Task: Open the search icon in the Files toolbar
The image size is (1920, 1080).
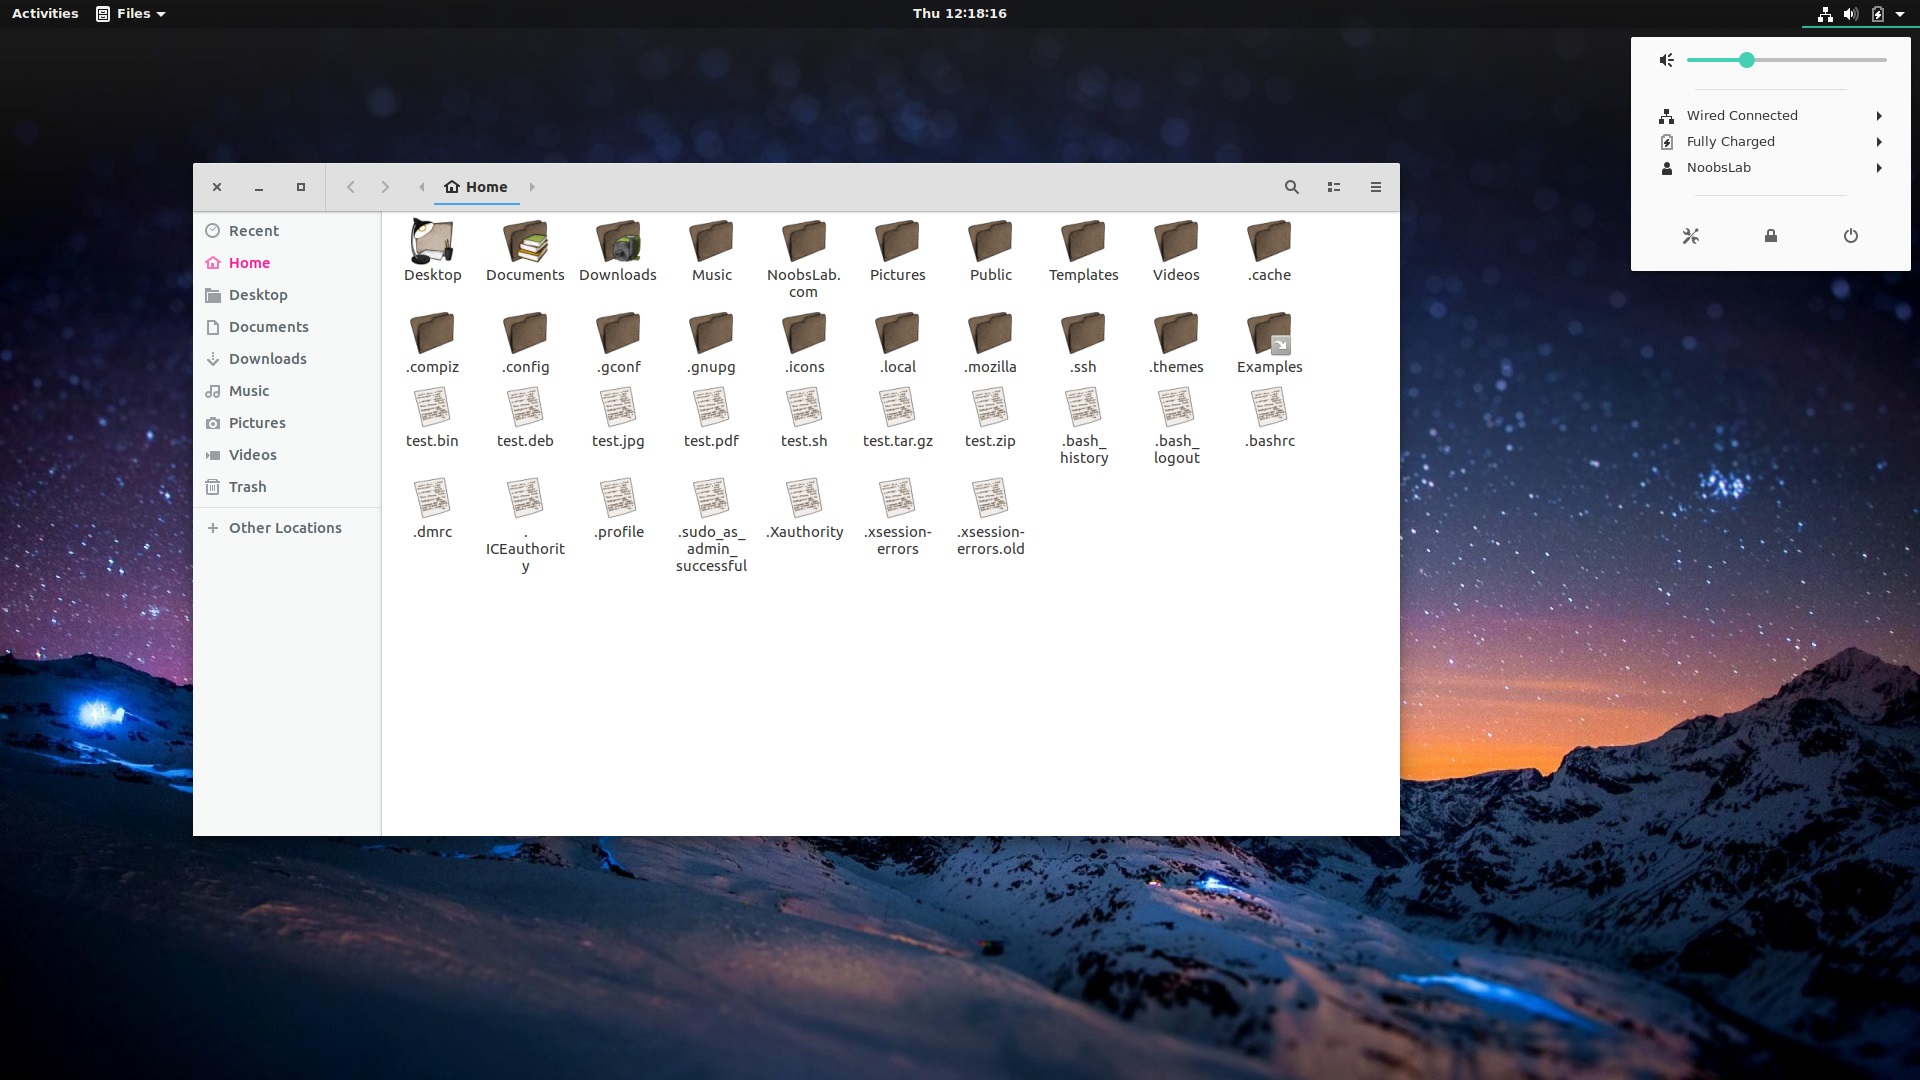Action: point(1291,187)
